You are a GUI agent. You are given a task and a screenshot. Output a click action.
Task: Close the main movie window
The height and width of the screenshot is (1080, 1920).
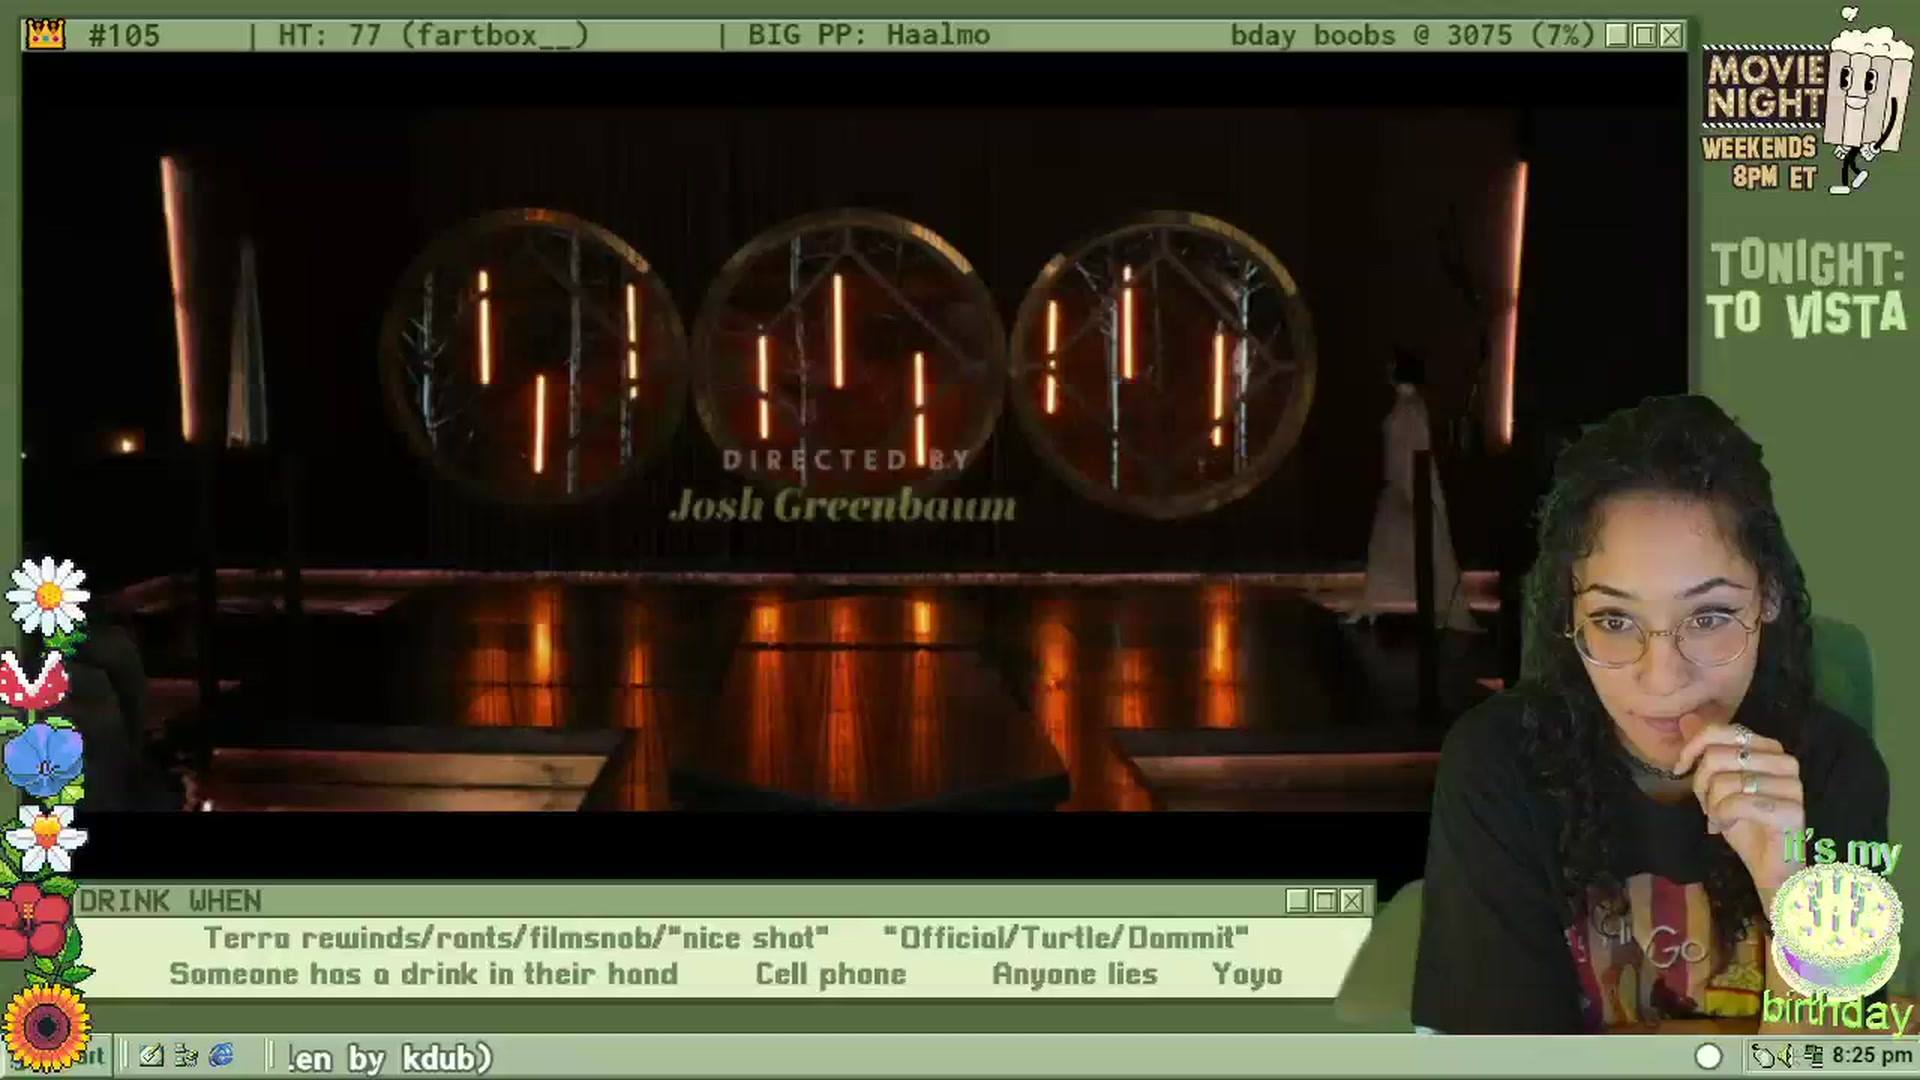[x=1670, y=35]
